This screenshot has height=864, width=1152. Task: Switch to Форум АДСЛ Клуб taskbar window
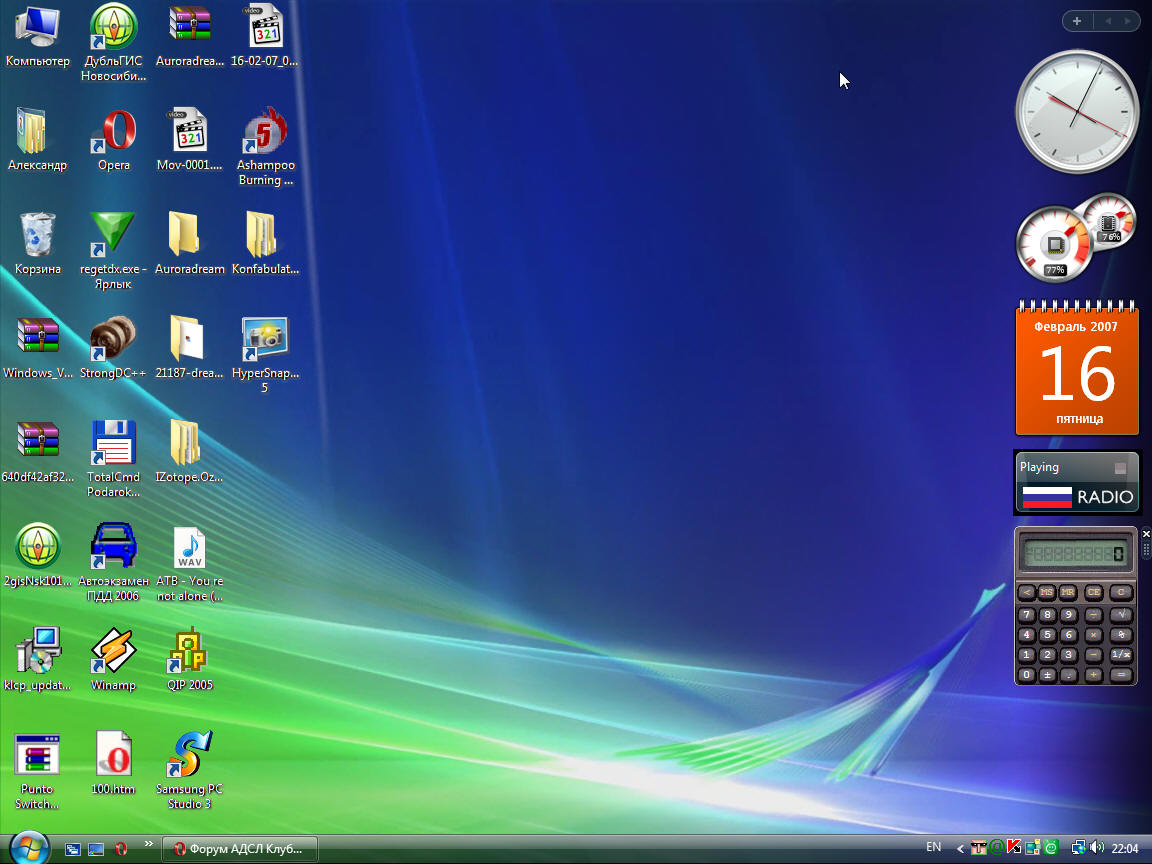point(240,848)
